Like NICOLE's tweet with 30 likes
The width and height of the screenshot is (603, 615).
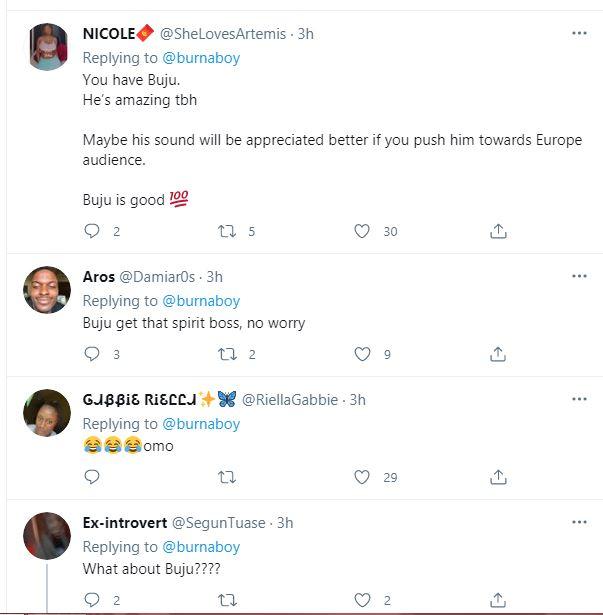[362, 231]
